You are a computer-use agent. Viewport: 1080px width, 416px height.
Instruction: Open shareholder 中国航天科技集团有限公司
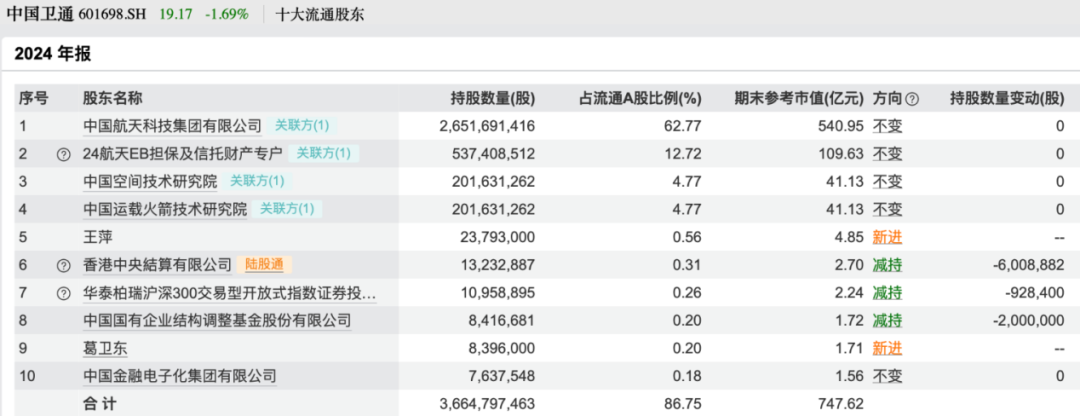[172, 126]
